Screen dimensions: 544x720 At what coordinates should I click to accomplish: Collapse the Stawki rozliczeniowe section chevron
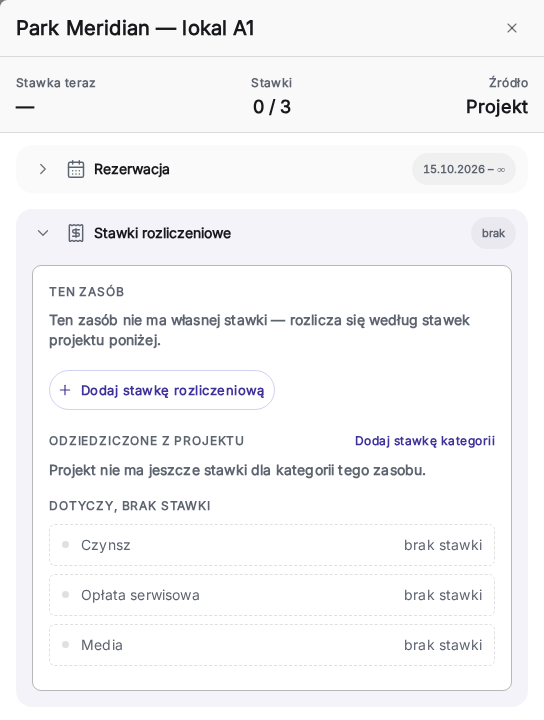[x=43, y=233]
